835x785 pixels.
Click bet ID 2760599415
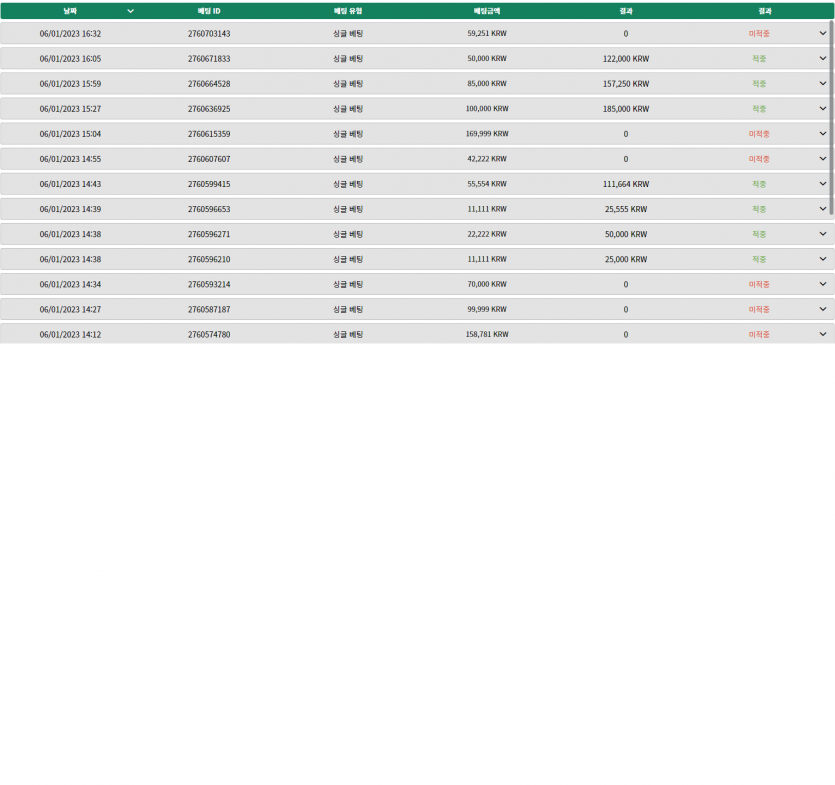coord(209,184)
